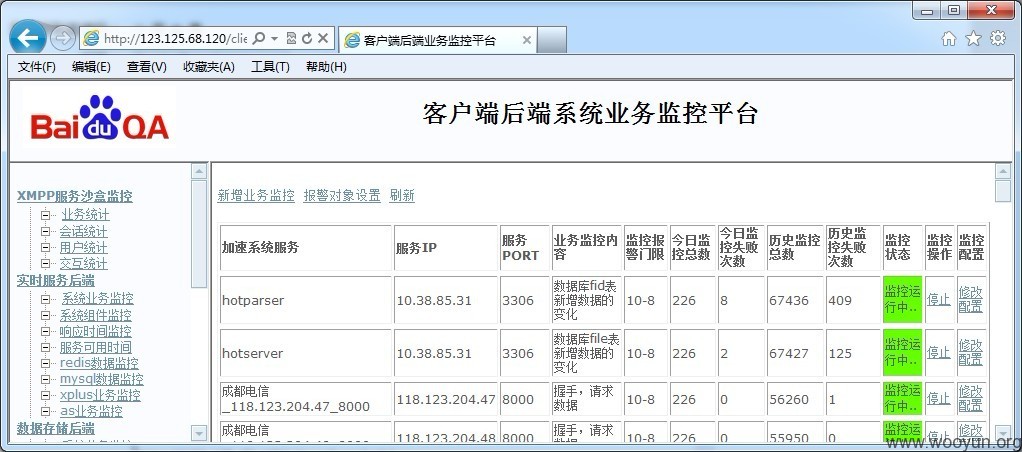Click 修改配置 for hotparser row
1022x452 pixels.
[971, 299]
